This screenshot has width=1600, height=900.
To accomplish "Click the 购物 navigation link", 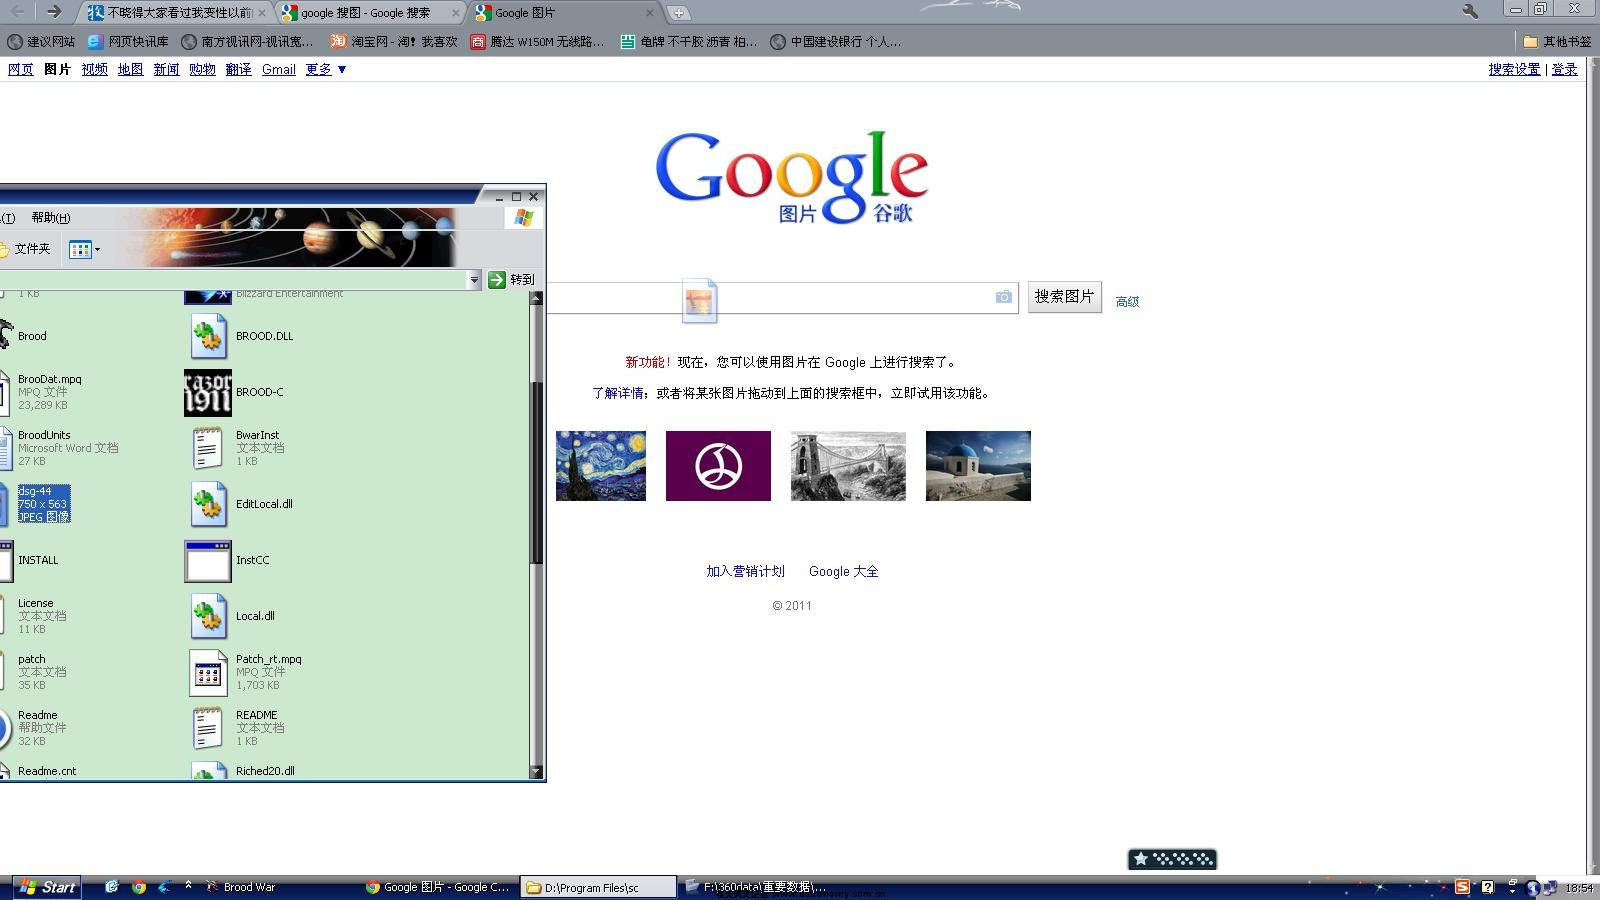I will (202, 70).
